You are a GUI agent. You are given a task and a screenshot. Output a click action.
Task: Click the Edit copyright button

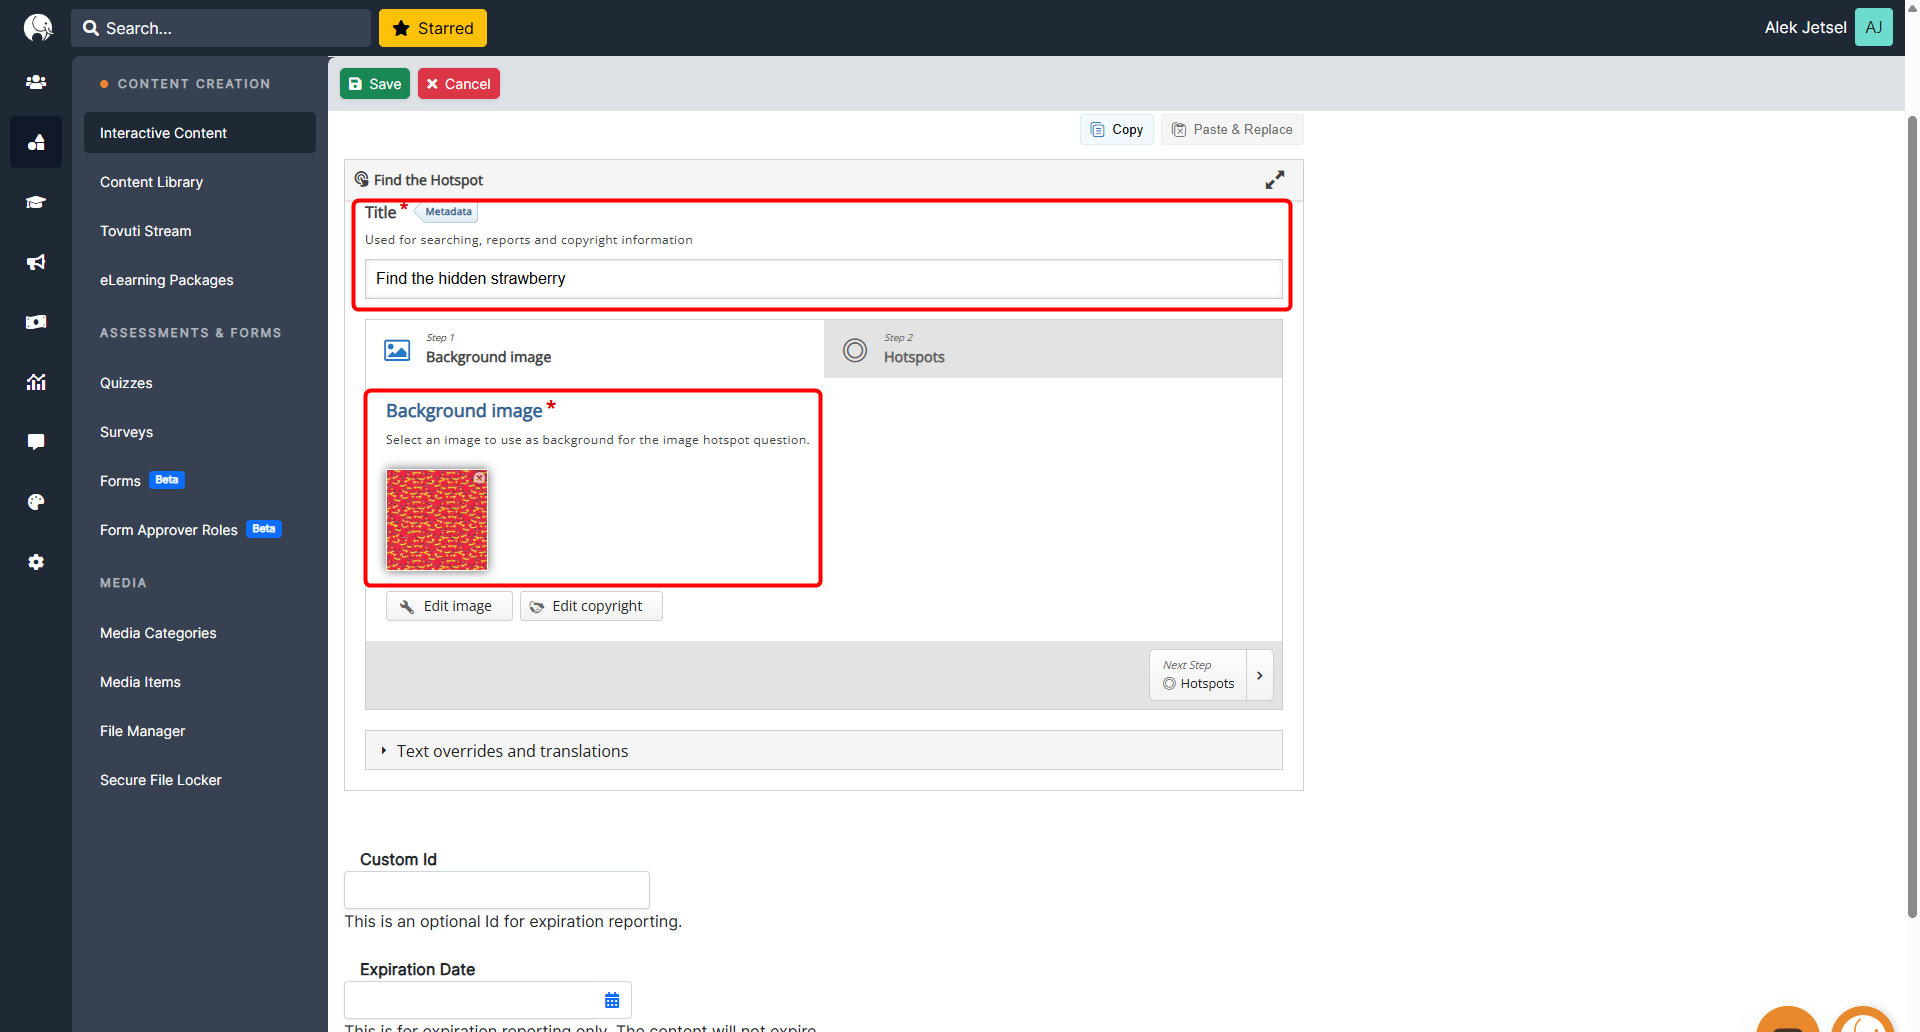click(591, 606)
